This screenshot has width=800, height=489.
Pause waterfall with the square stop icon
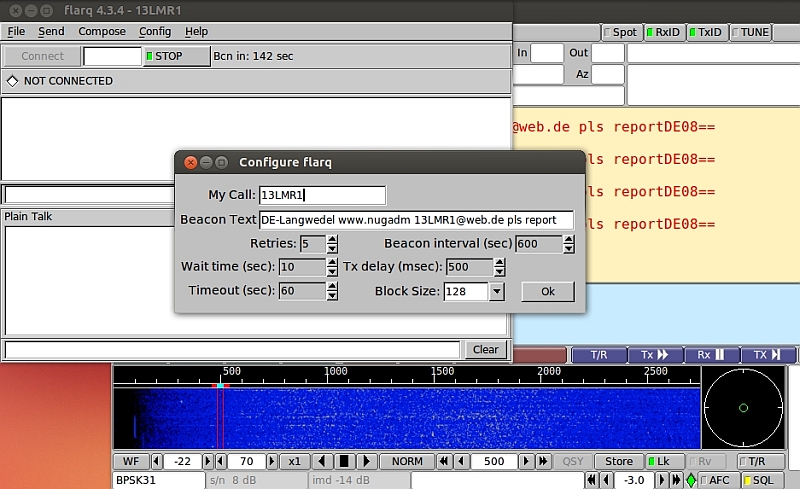344,461
